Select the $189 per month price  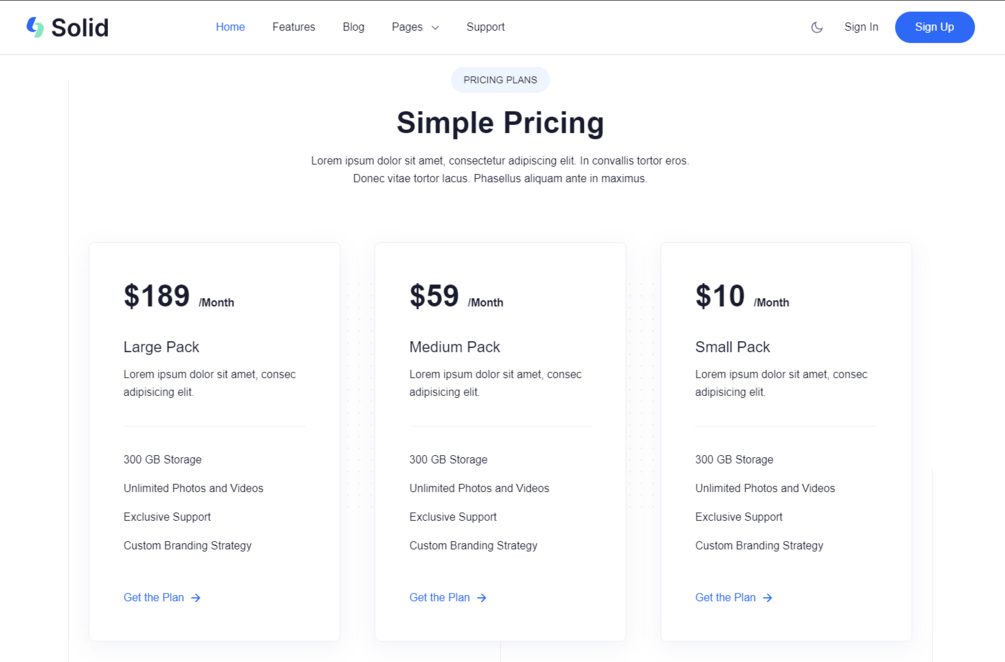pos(157,296)
